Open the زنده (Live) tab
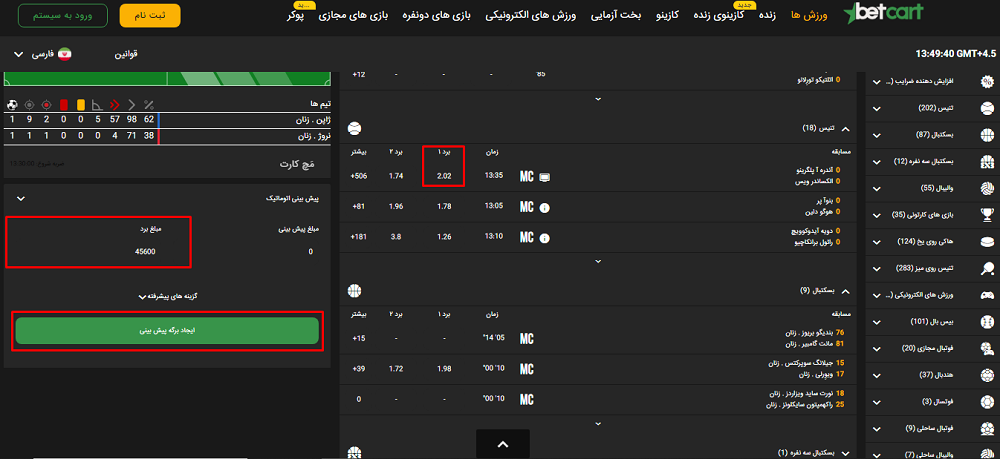1000x459 pixels. 767,15
